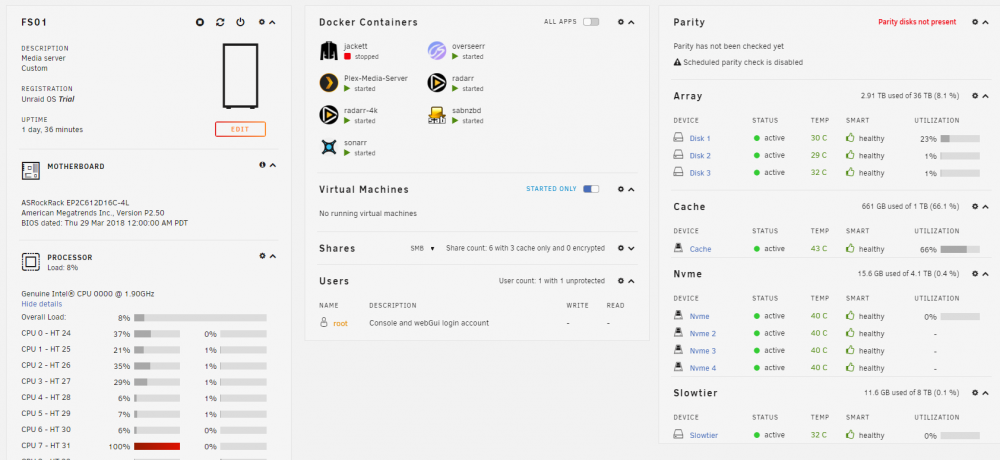Screen dimensions: 1000x460
Task: Collapse the Parity section chevron
Action: click(x=986, y=22)
